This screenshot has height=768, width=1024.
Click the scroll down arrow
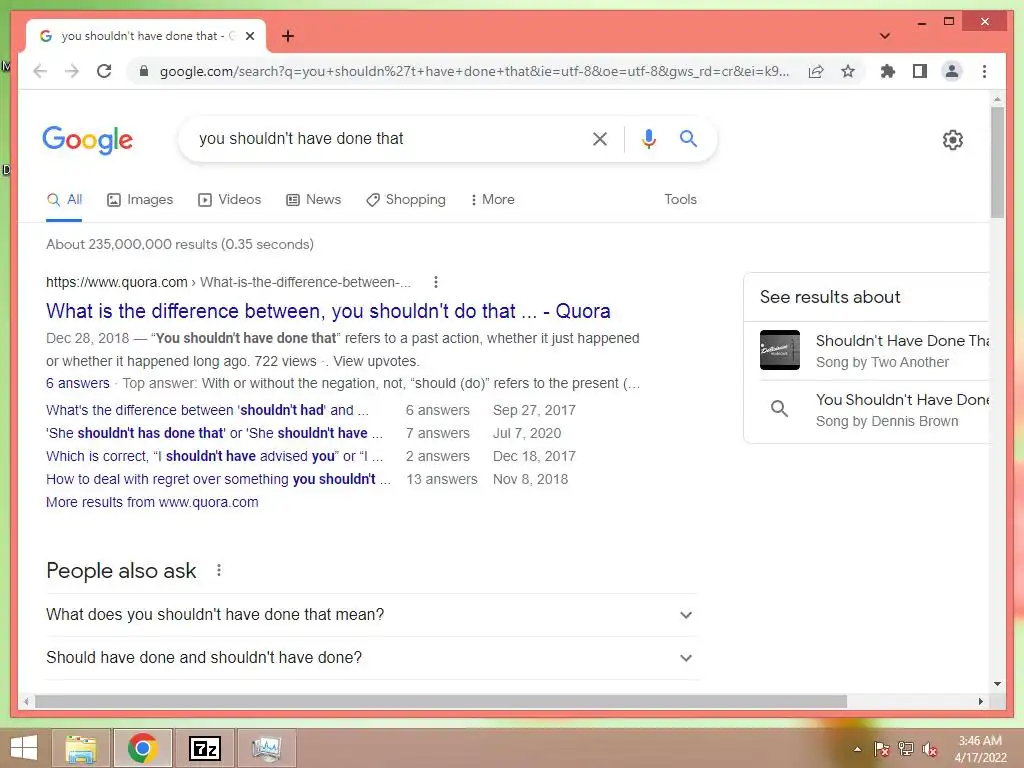point(997,684)
